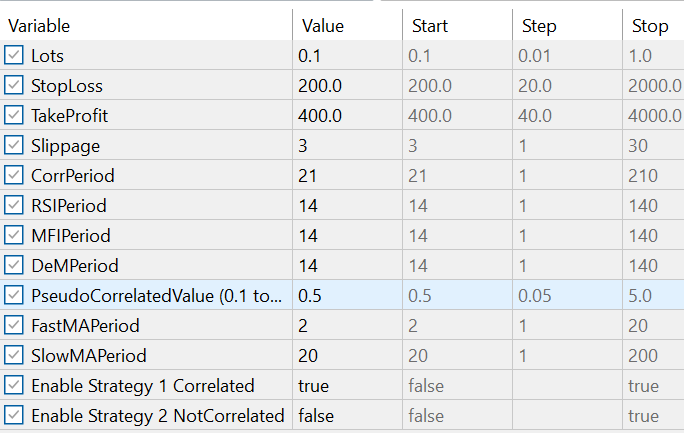Open the Strategy 2 NotCorrelated false value
The width and height of the screenshot is (684, 433).
345,416
